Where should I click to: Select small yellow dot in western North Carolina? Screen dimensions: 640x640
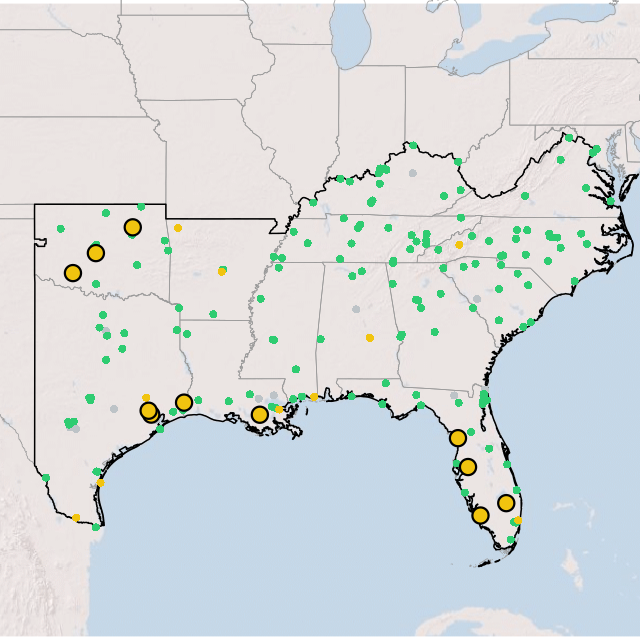coord(459,245)
